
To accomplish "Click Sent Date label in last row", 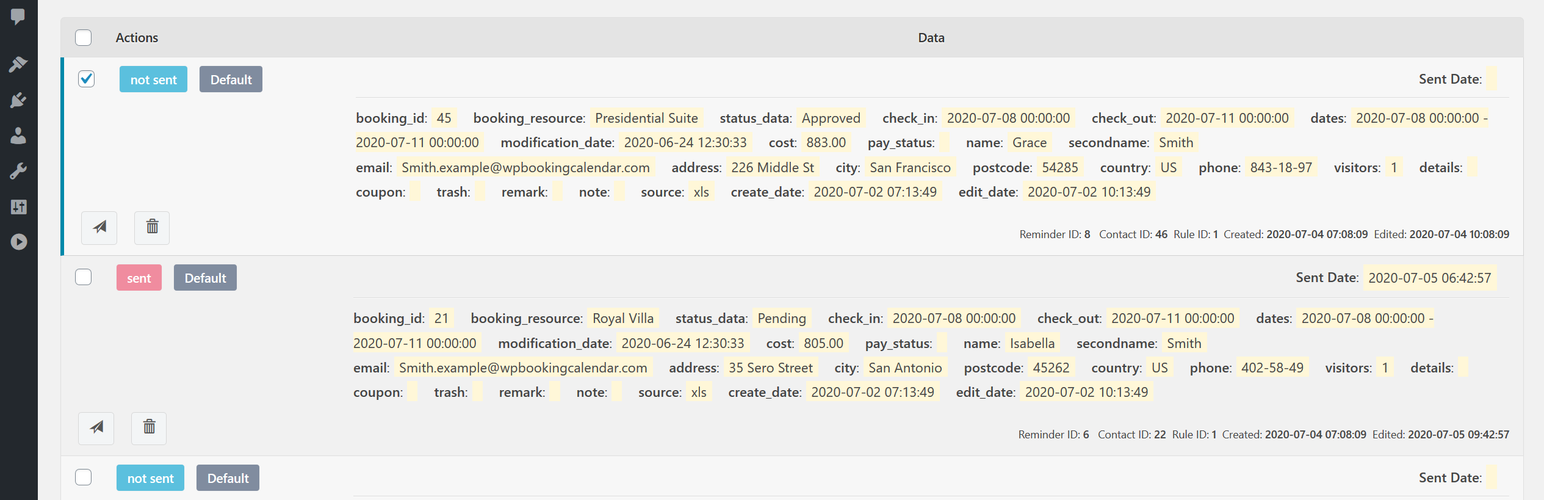I will [1450, 478].
